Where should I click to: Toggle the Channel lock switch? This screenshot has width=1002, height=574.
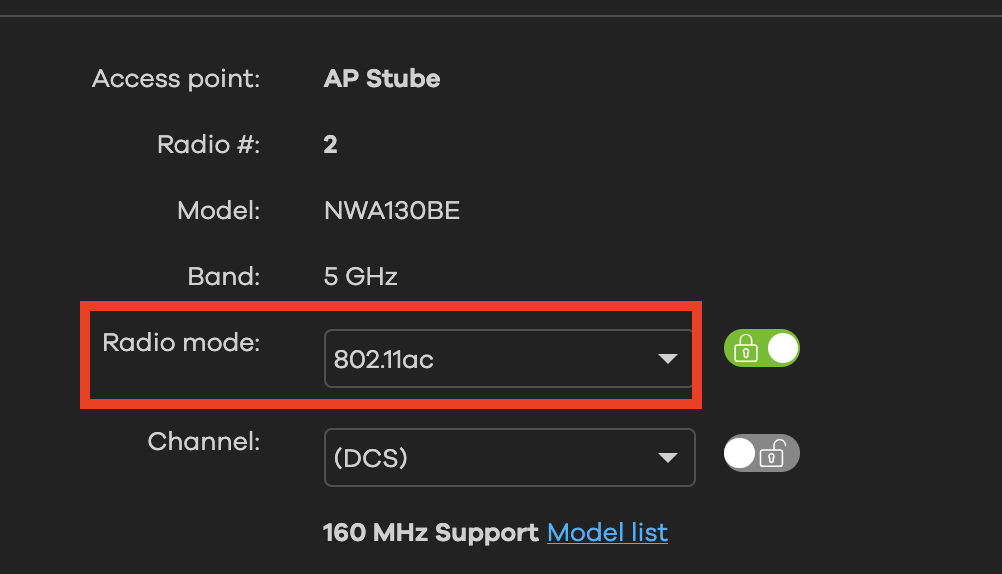(x=761, y=454)
